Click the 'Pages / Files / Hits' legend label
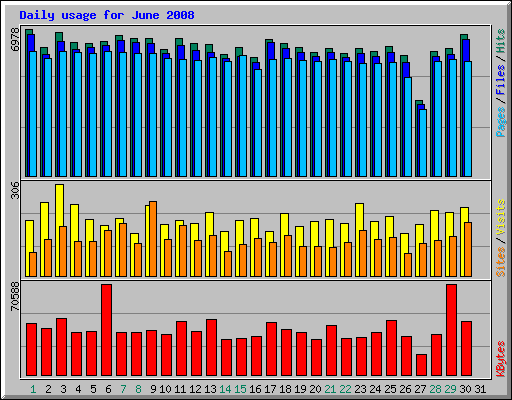This screenshot has width=512, height=400. (x=500, y=83)
